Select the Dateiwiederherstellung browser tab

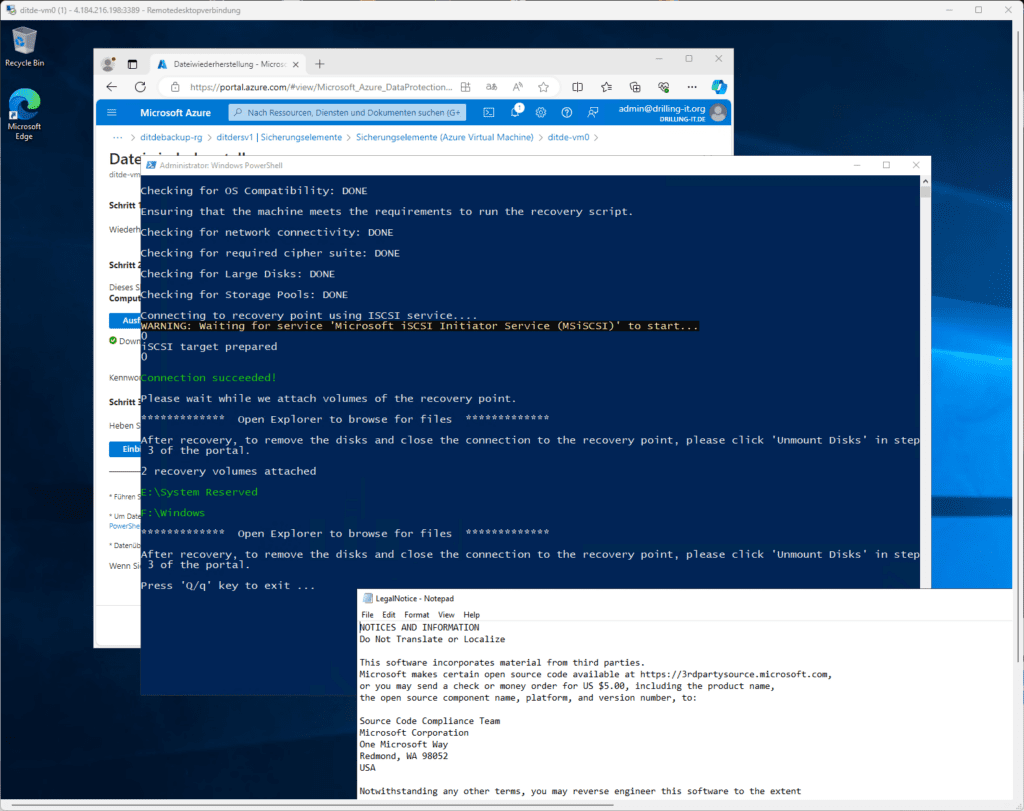point(229,64)
